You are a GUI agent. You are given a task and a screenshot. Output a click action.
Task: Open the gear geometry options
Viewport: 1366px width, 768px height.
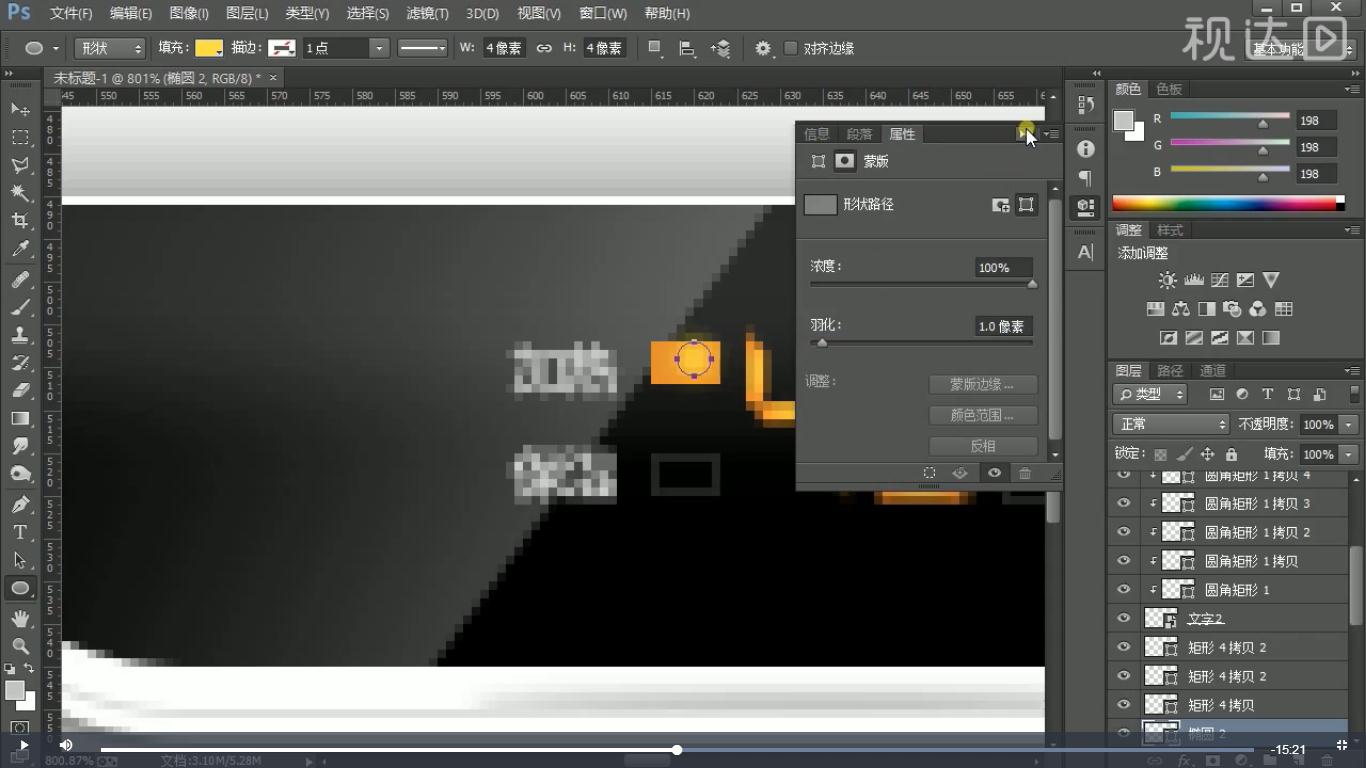[x=763, y=48]
